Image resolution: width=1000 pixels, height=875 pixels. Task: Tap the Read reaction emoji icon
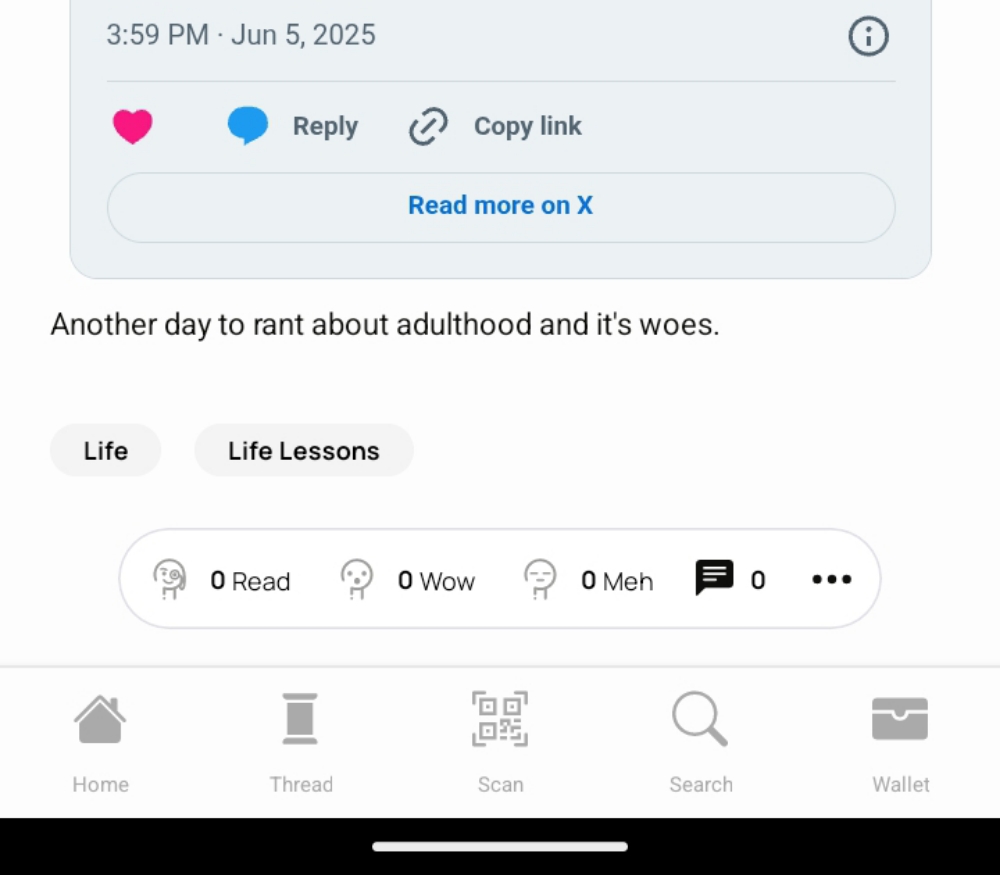(170, 579)
